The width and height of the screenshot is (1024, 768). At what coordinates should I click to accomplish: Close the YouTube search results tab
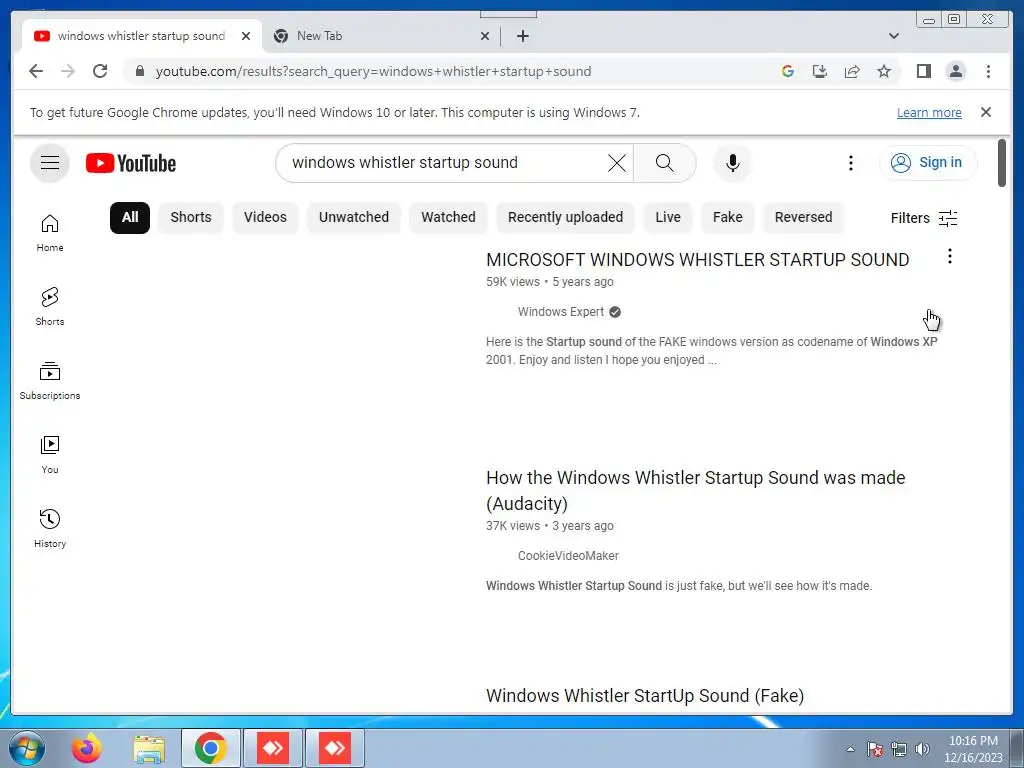[x=246, y=36]
